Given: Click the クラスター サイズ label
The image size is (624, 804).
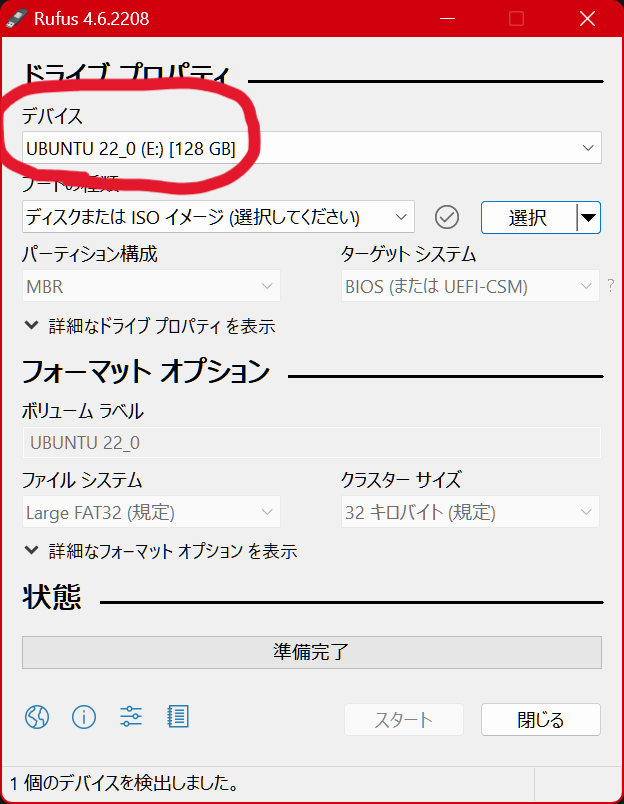Looking at the screenshot, I should (x=401, y=480).
